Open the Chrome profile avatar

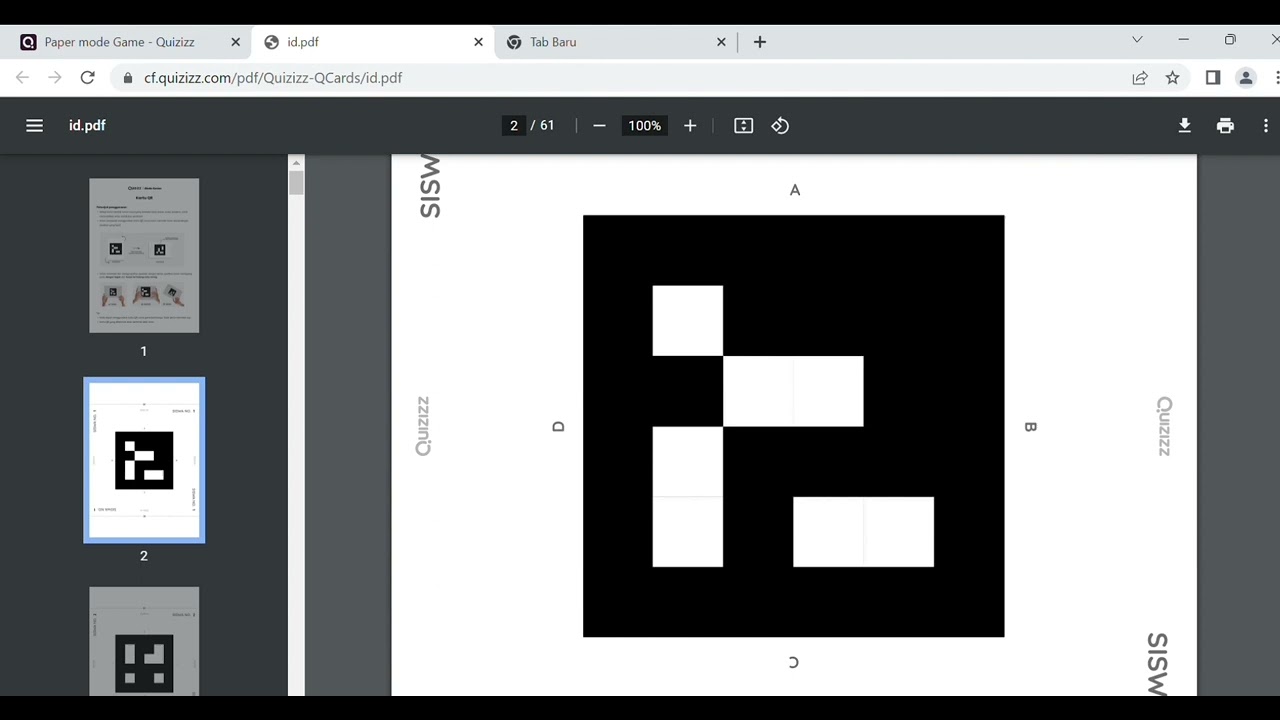click(1246, 77)
